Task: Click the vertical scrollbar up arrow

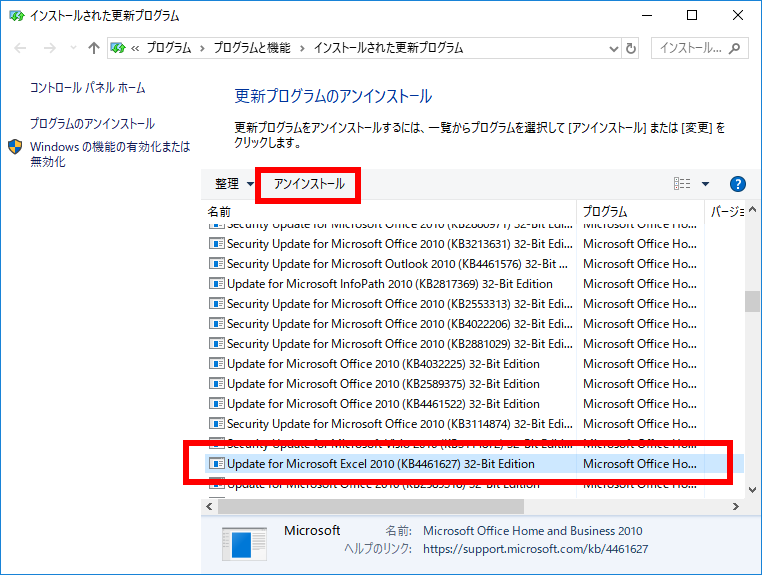Action: click(x=752, y=209)
